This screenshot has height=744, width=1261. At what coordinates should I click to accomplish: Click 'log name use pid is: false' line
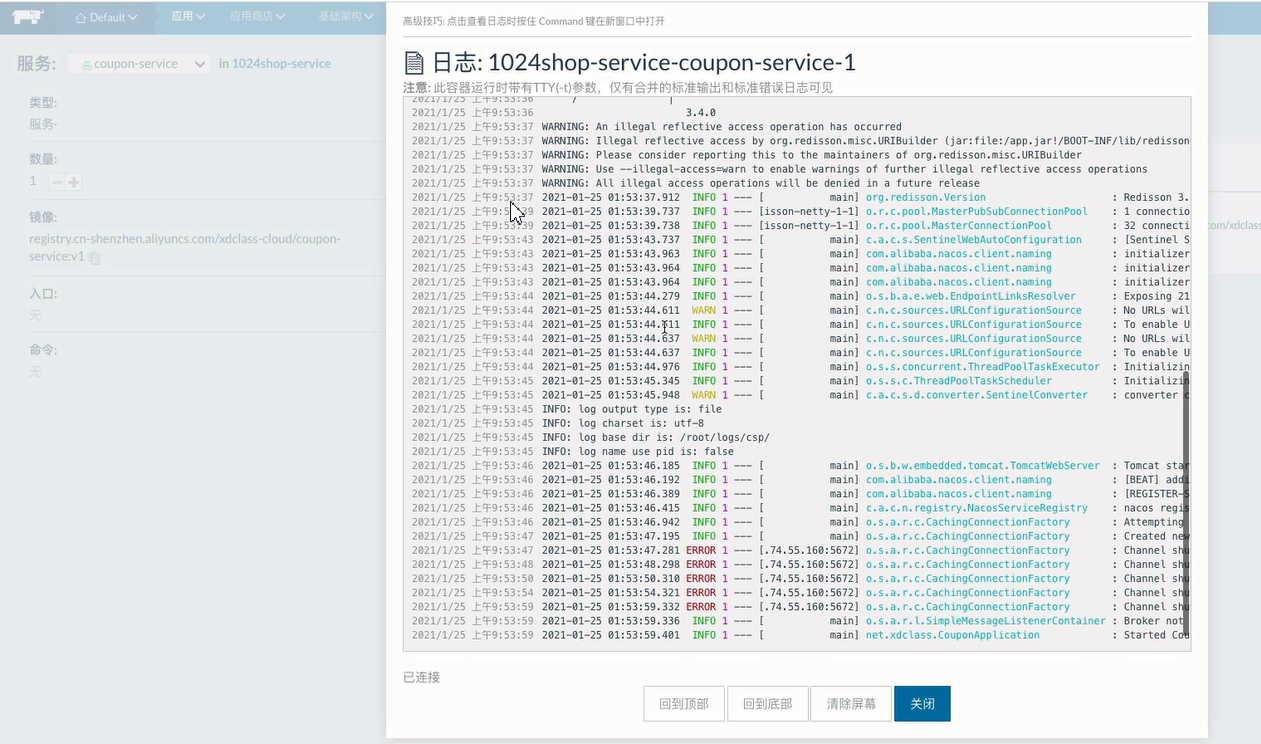tap(637, 452)
